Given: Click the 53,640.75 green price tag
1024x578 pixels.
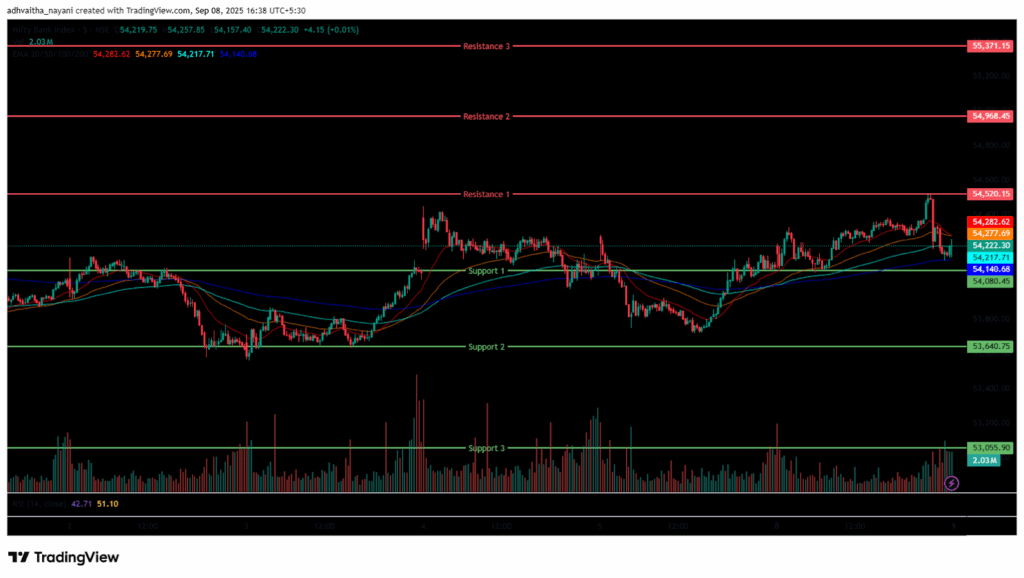Looking at the screenshot, I should (x=991, y=347).
